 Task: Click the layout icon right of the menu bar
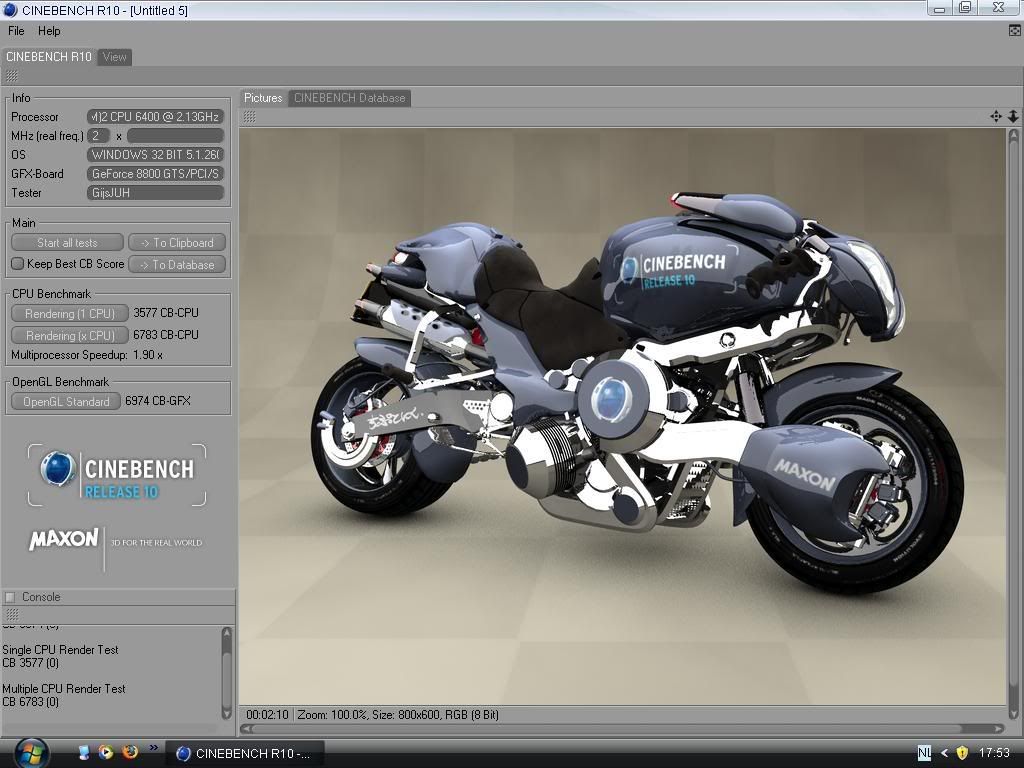coord(1014,31)
